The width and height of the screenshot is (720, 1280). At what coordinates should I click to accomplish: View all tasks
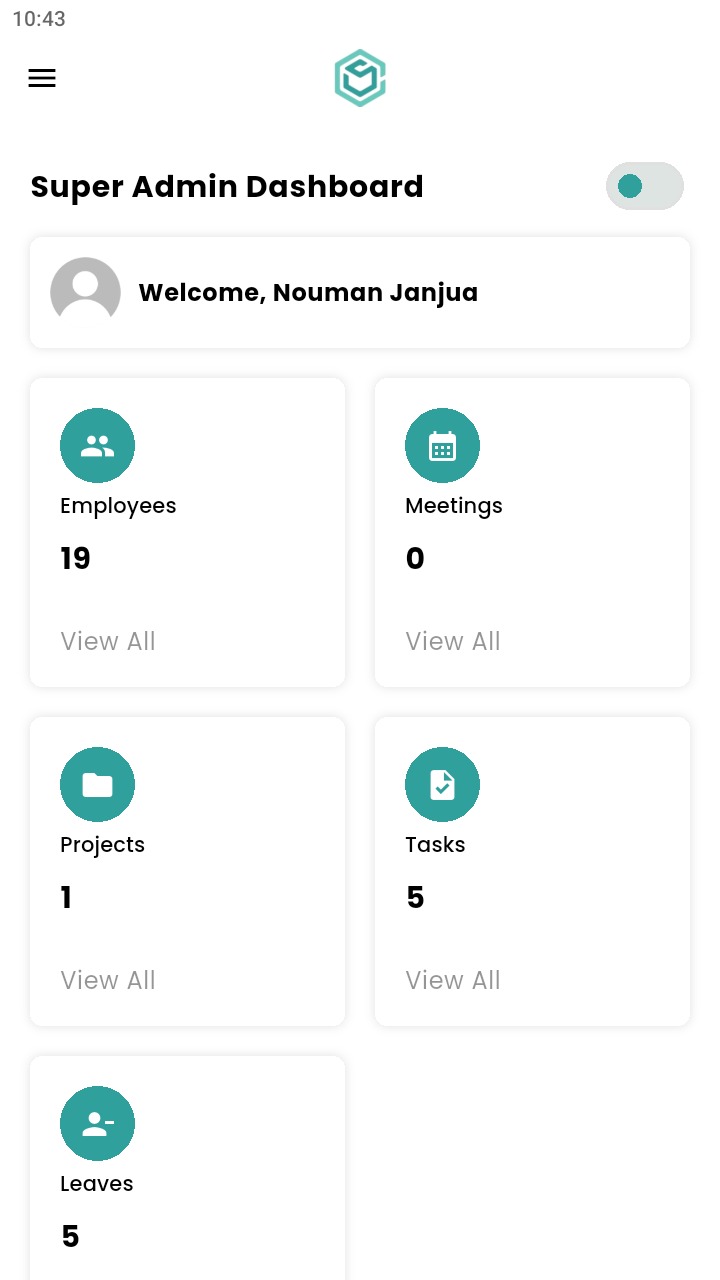click(453, 980)
